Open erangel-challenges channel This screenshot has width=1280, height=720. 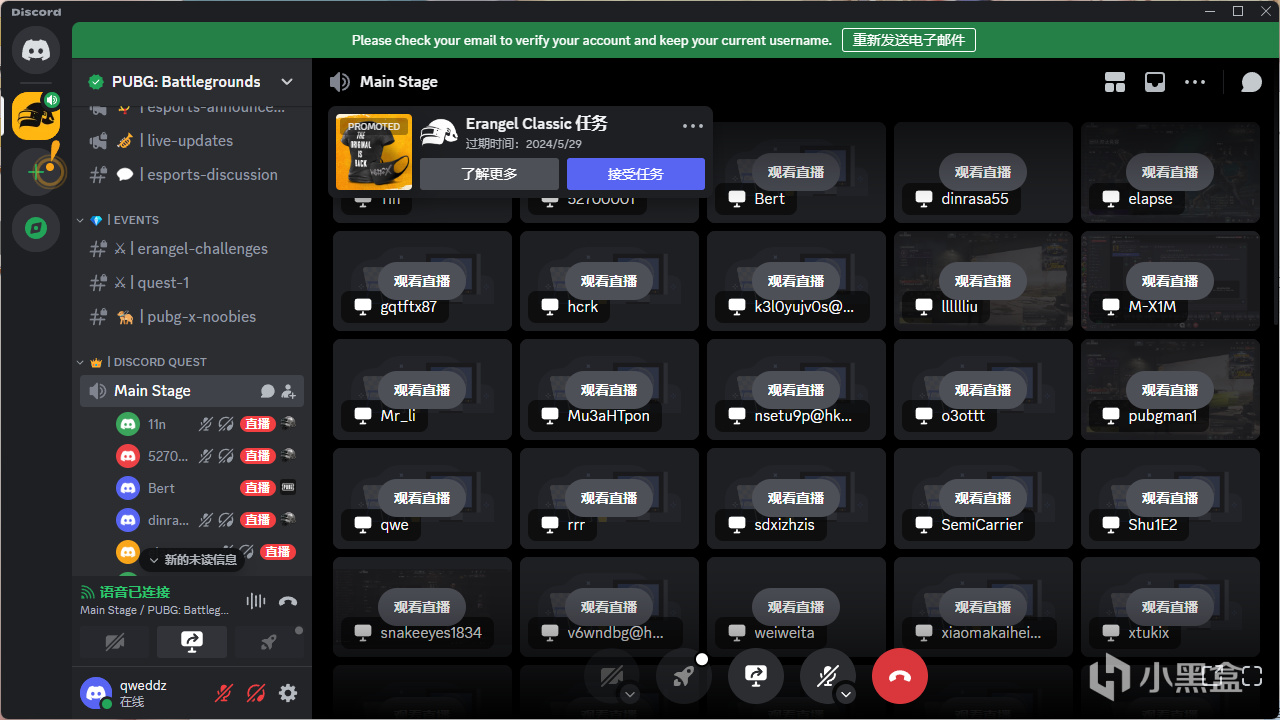[x=192, y=249]
